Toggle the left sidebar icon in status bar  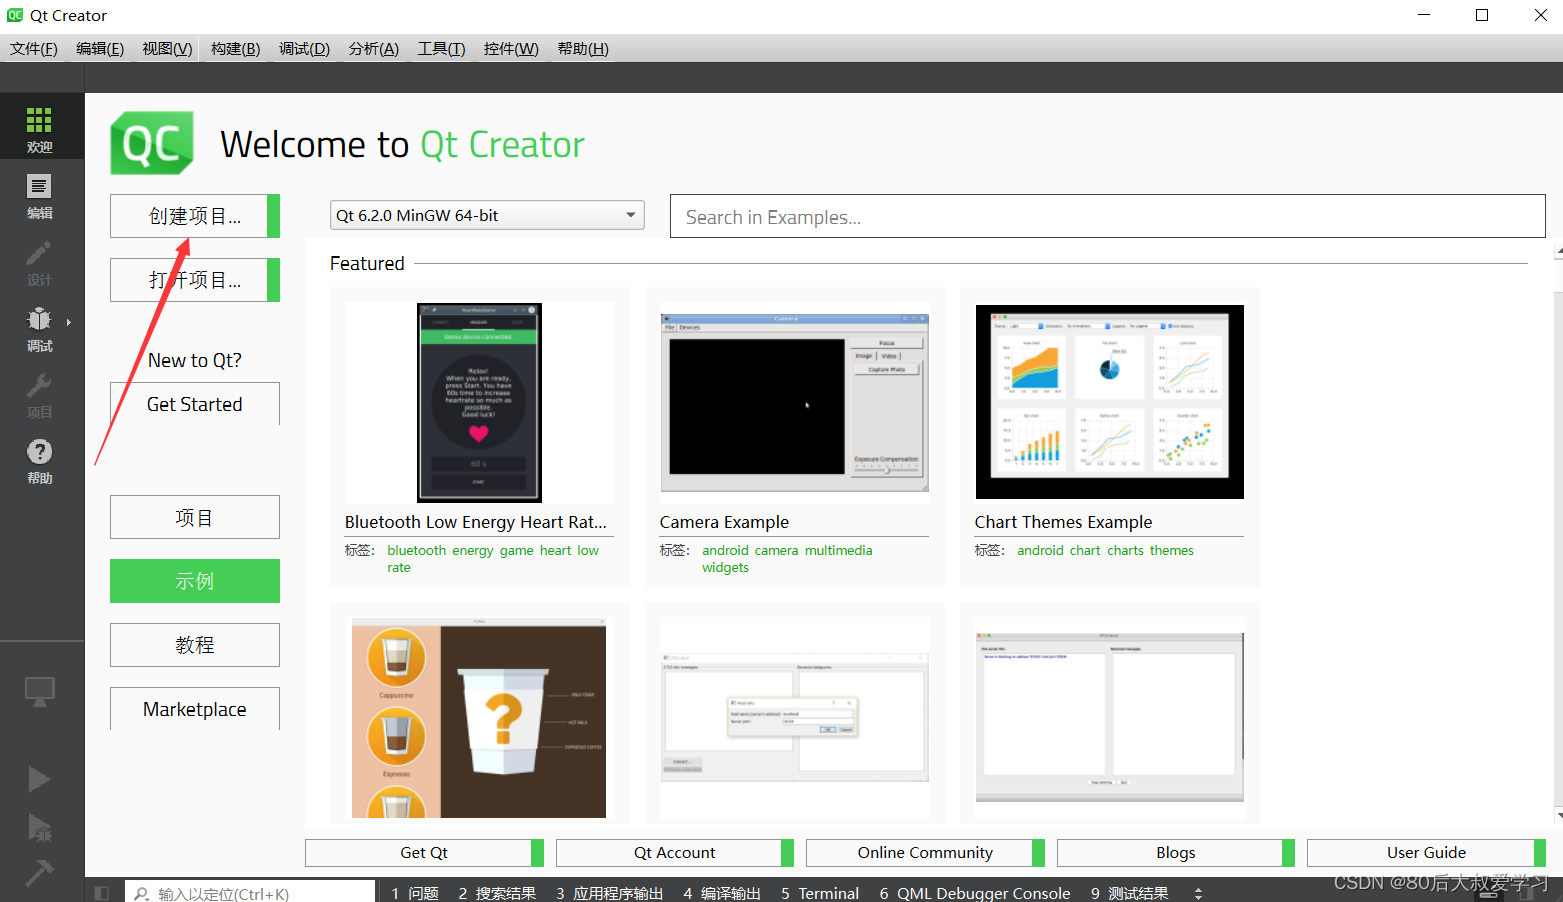tap(101, 893)
